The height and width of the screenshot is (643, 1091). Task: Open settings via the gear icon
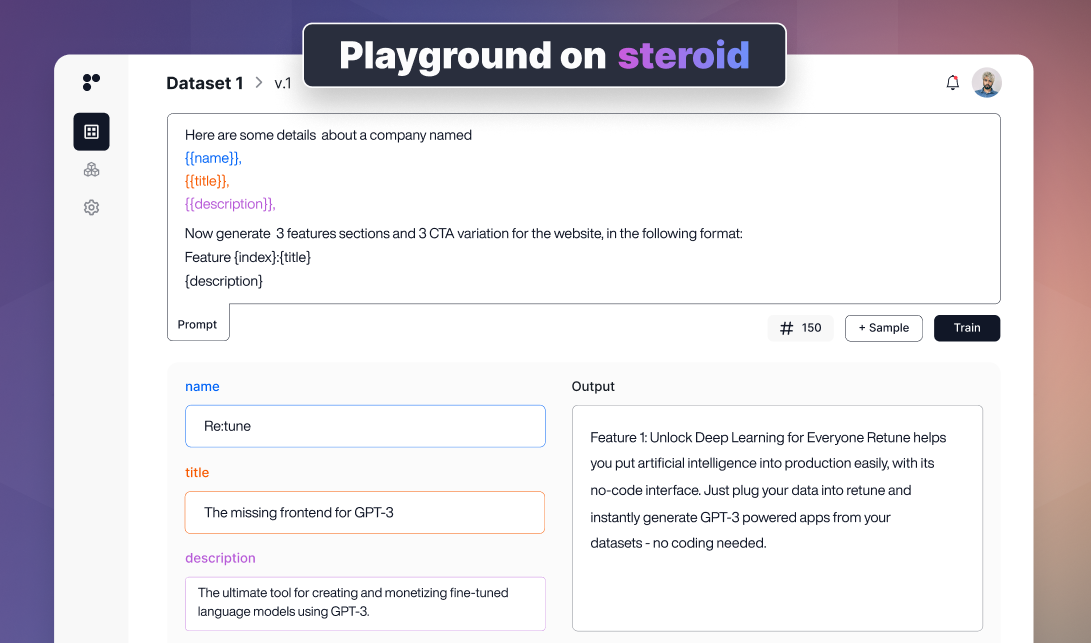point(91,208)
